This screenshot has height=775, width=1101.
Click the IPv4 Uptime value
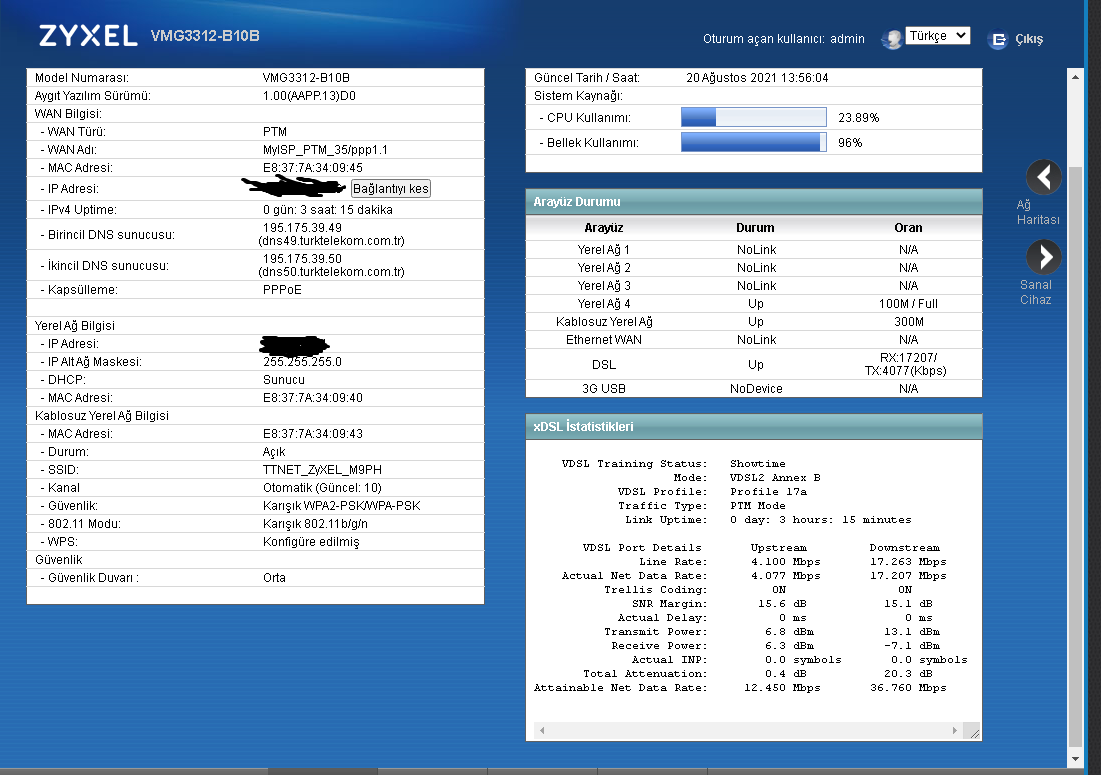point(328,210)
